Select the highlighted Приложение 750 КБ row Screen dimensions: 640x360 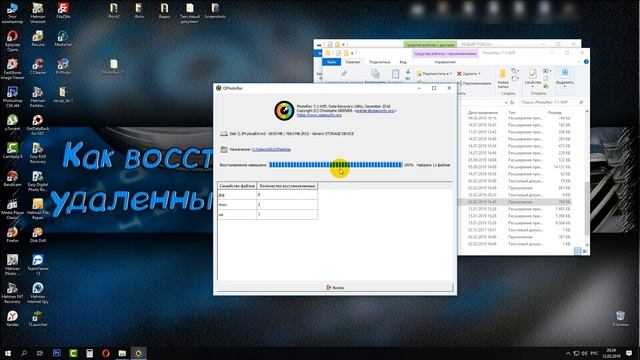(x=514, y=202)
